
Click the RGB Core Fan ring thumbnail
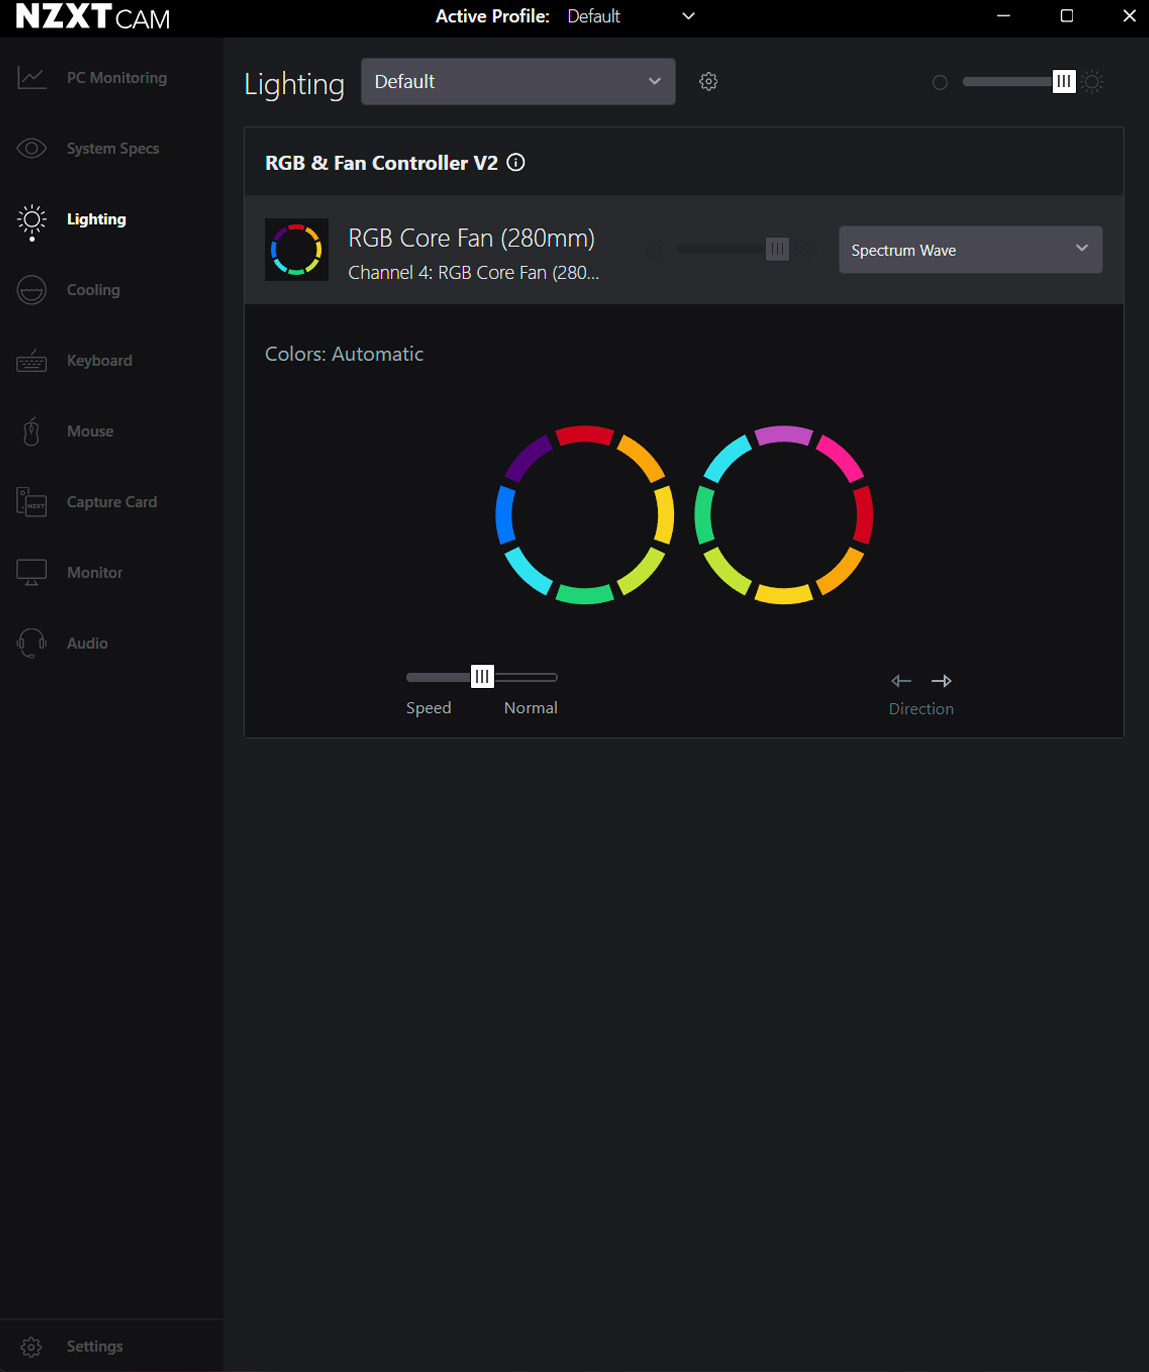pyautogui.click(x=297, y=250)
